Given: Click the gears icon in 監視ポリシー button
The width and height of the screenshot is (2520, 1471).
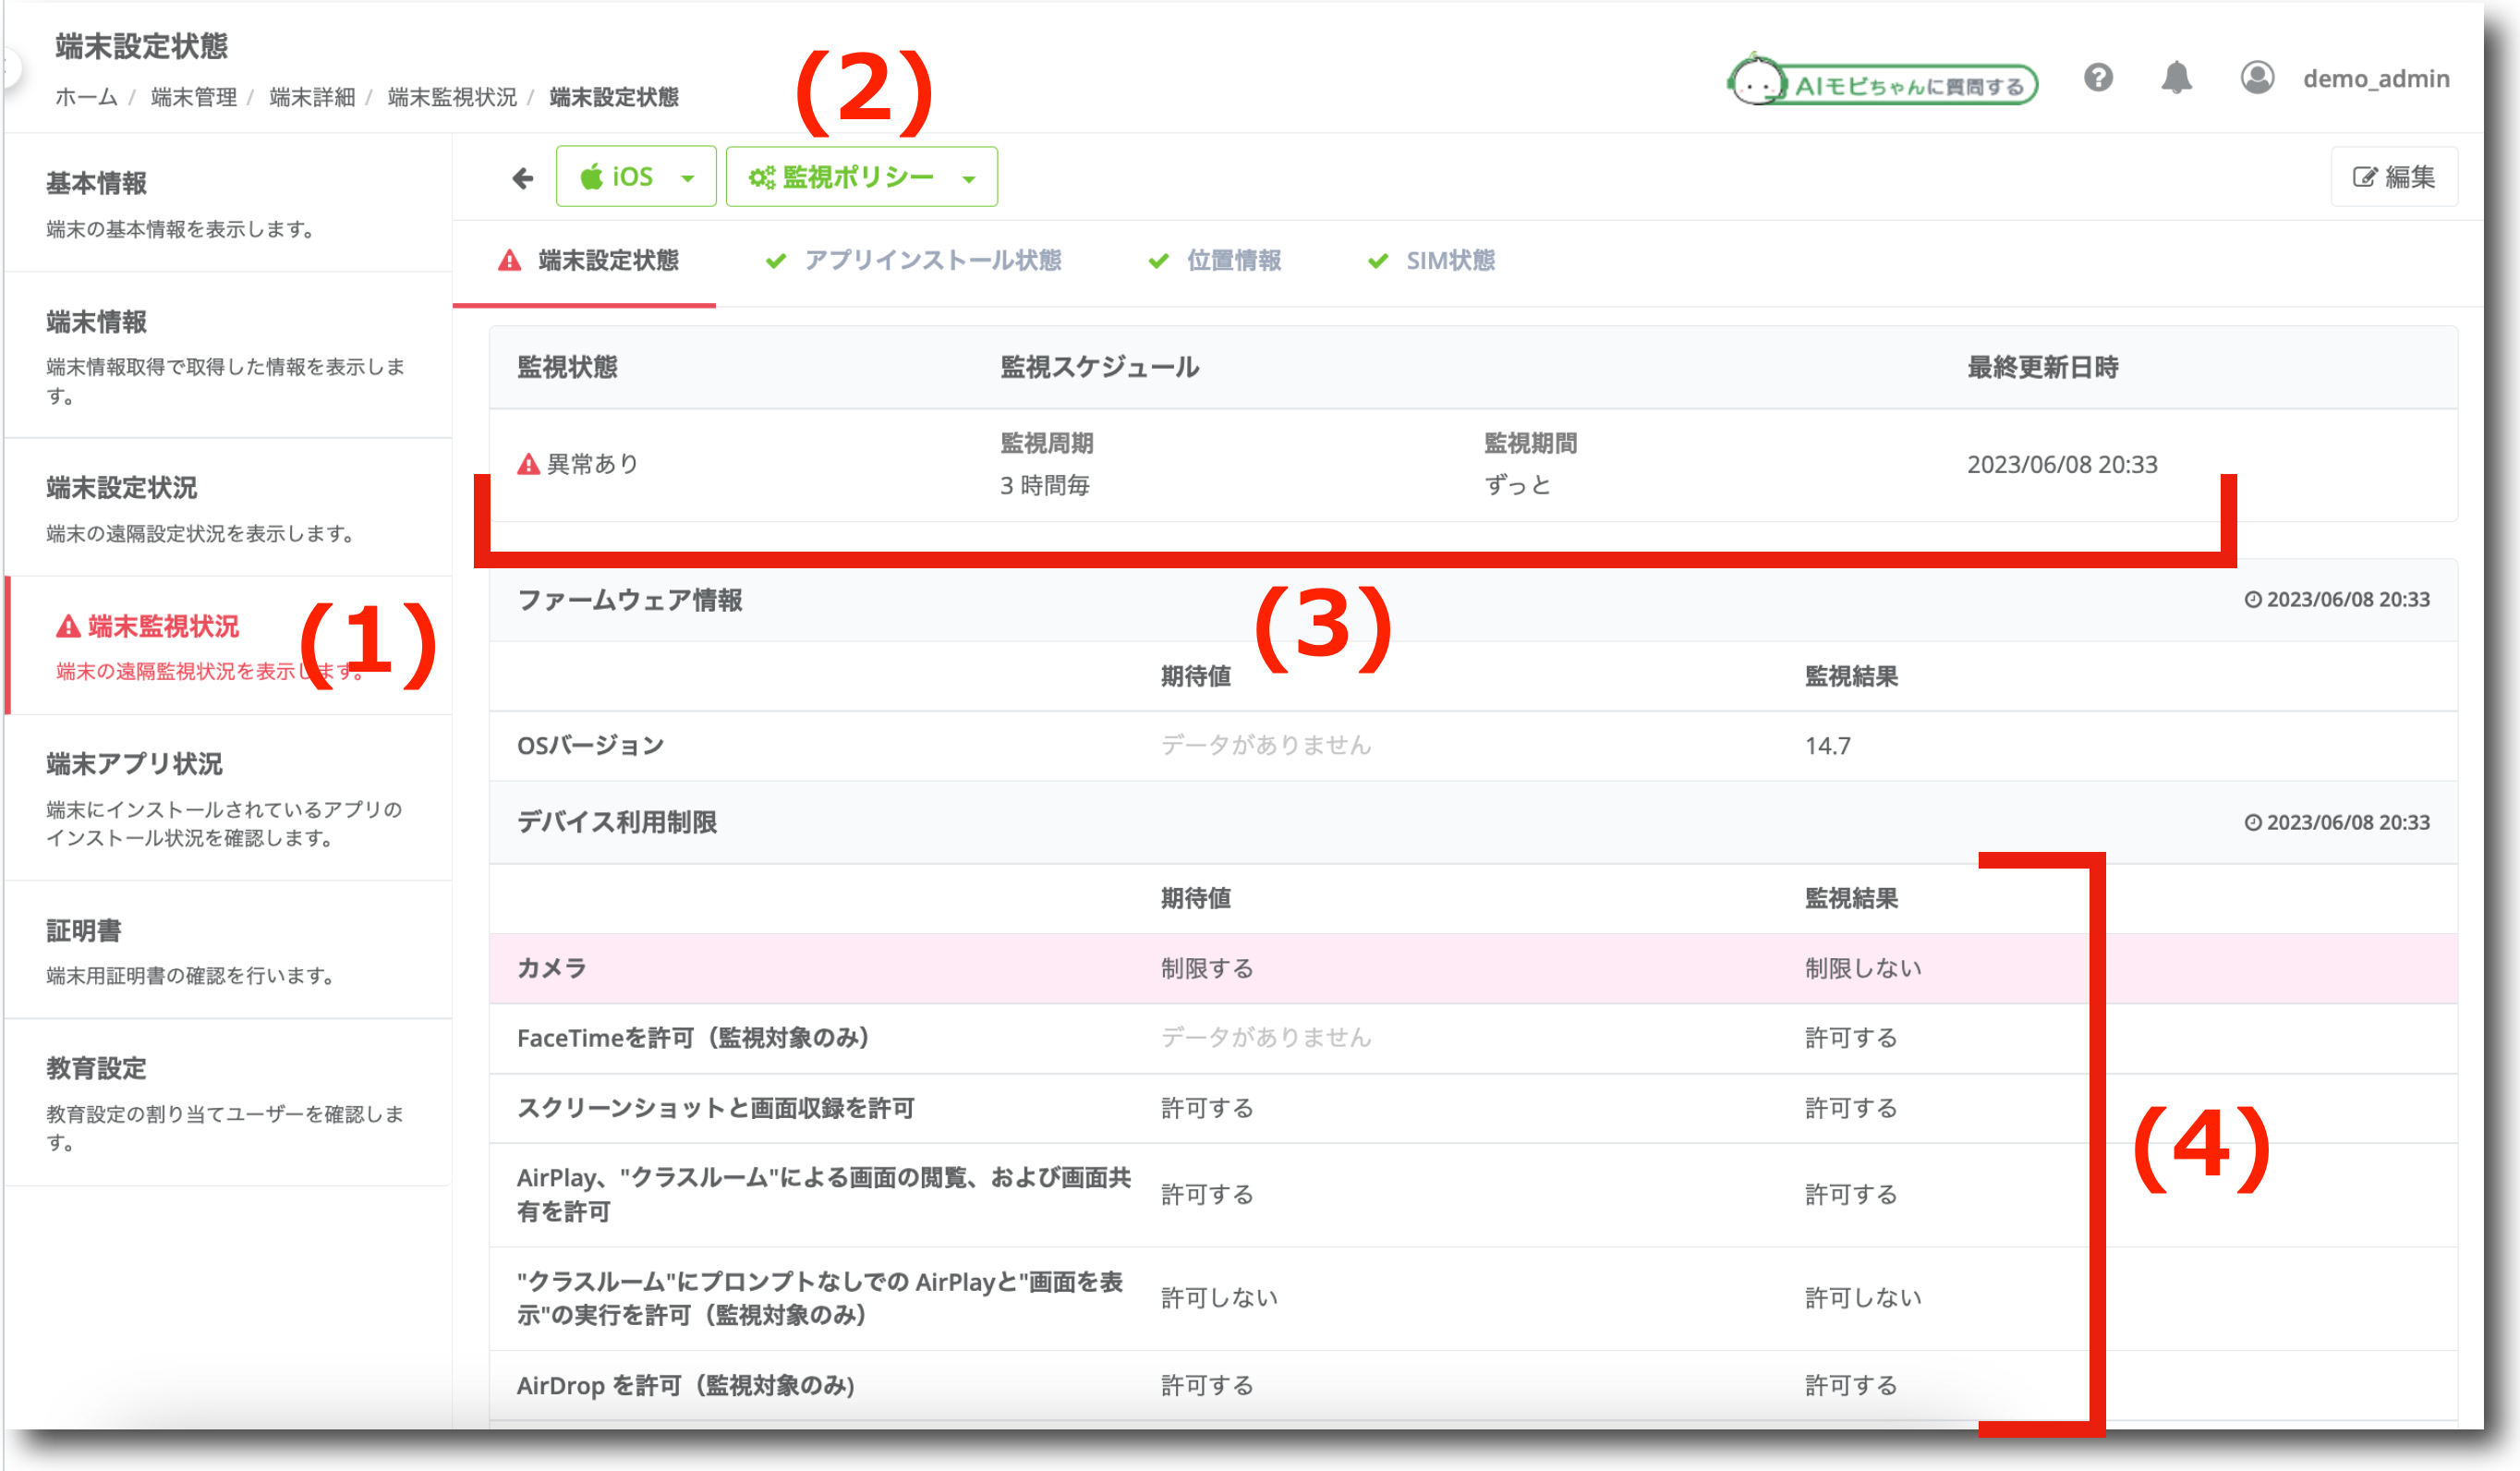Looking at the screenshot, I should [x=762, y=177].
